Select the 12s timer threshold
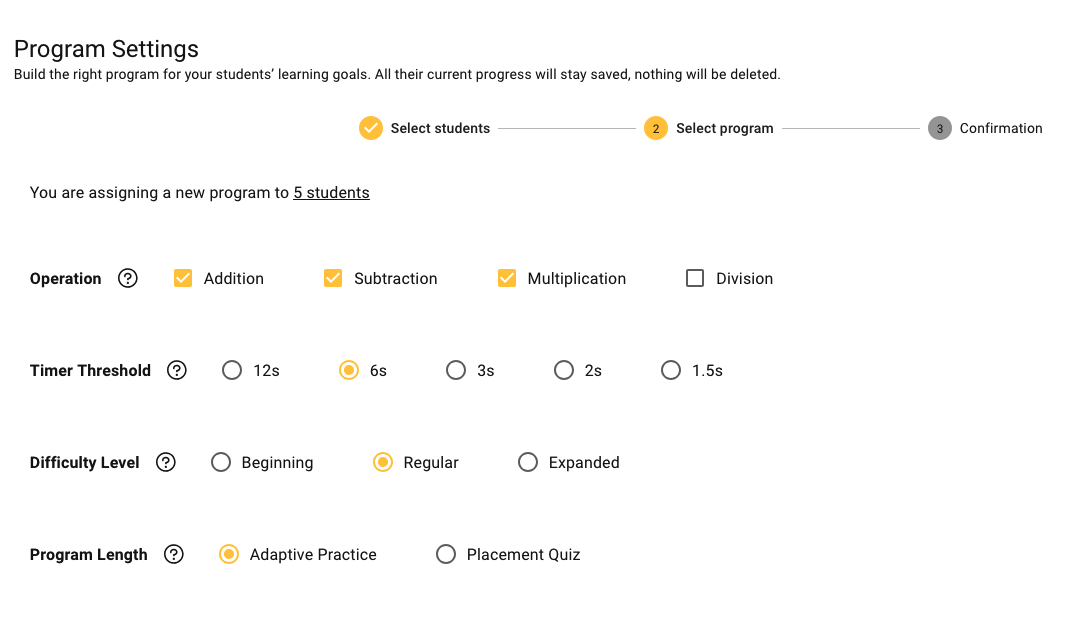Viewport: 1086px width, 636px height. click(x=232, y=371)
